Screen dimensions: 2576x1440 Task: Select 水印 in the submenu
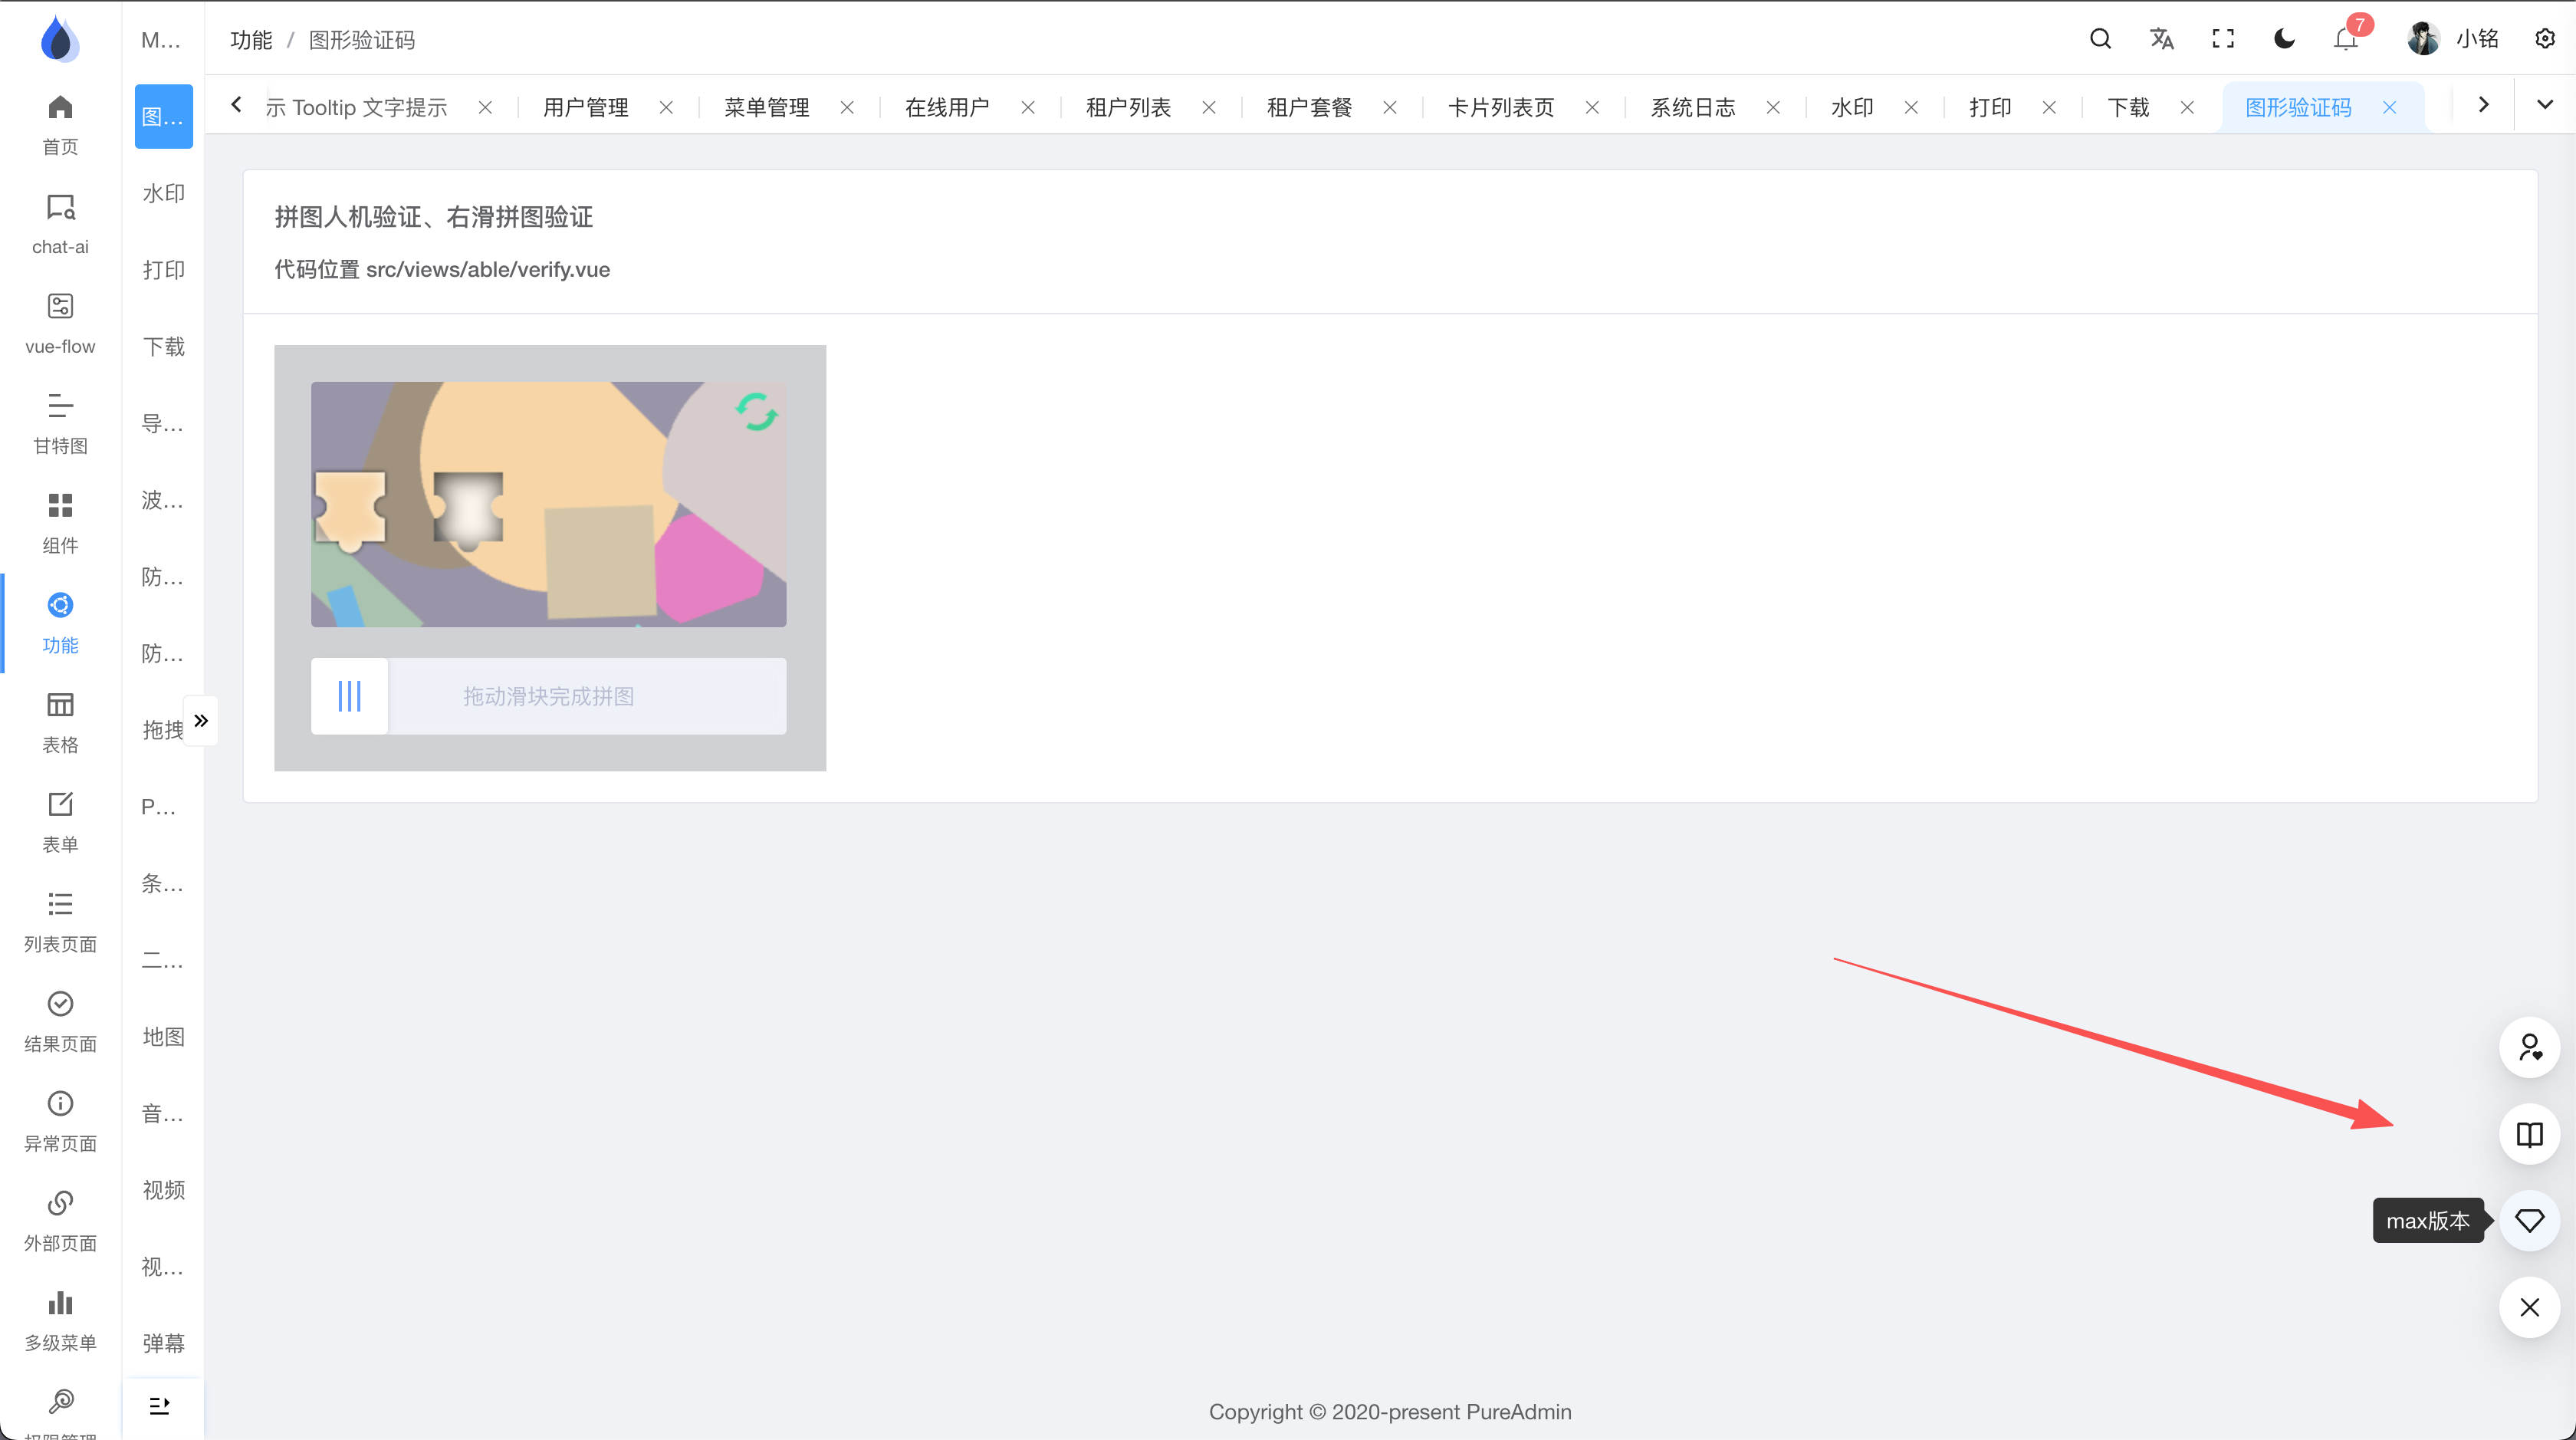click(x=163, y=193)
